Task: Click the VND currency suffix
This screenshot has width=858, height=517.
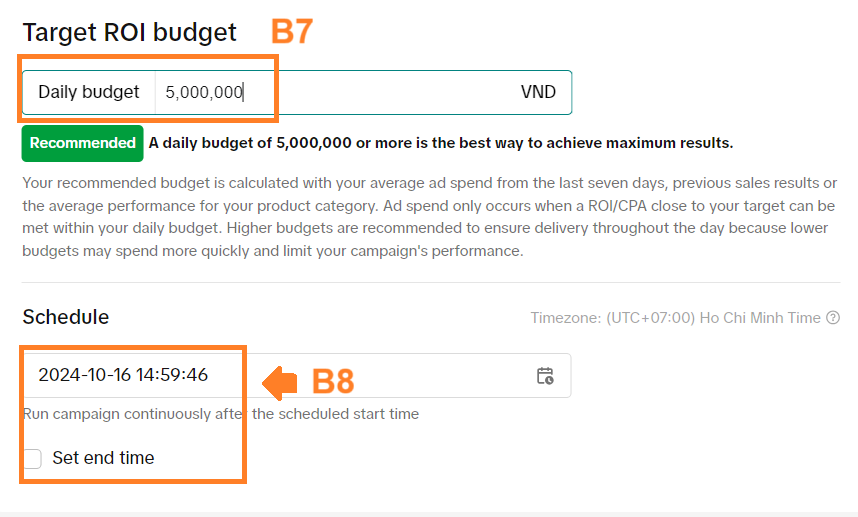Action: tap(538, 92)
